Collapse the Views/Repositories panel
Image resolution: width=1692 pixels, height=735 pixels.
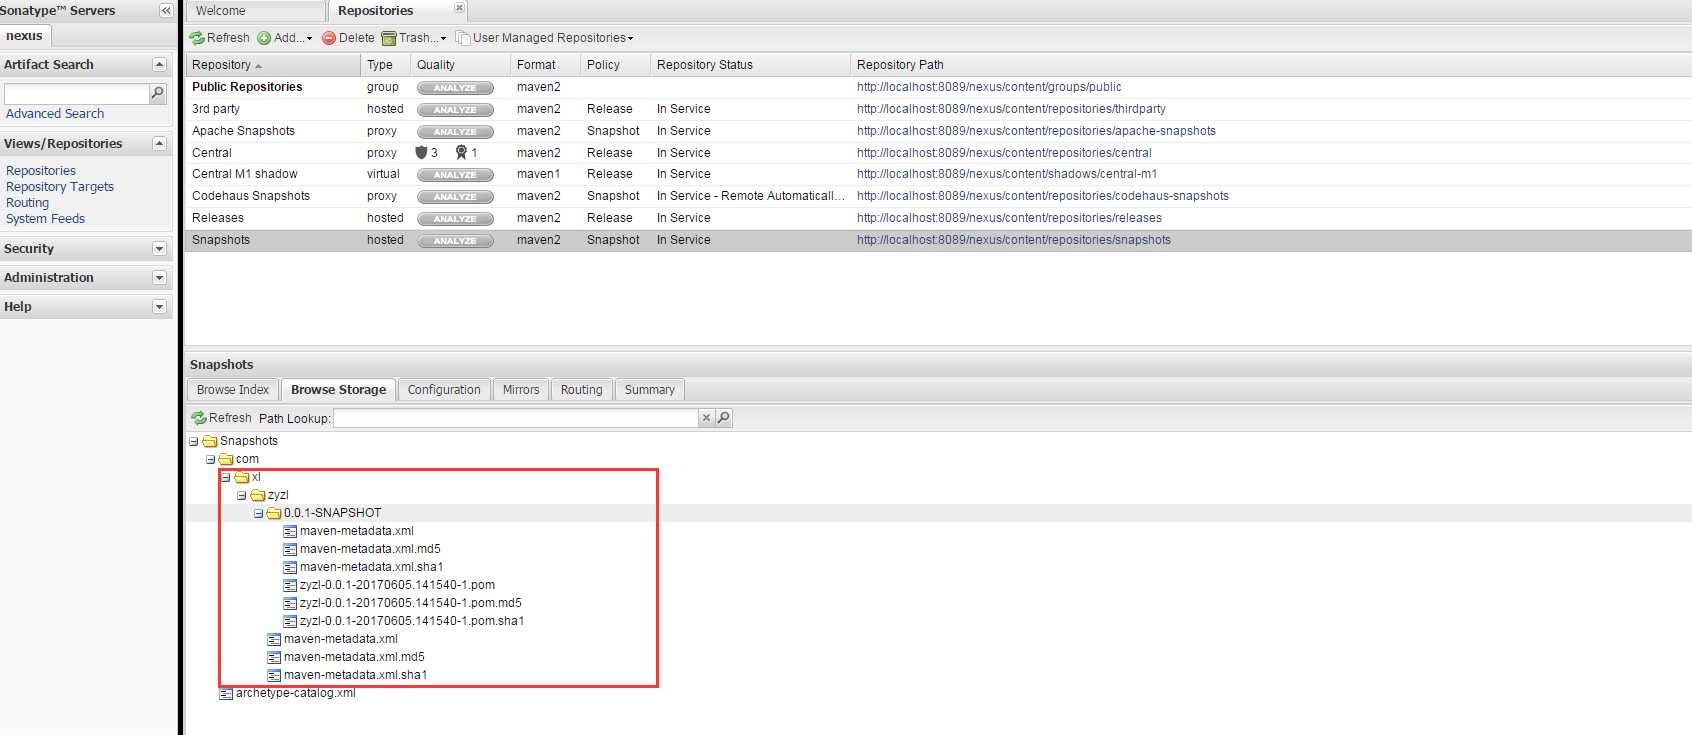coord(159,144)
